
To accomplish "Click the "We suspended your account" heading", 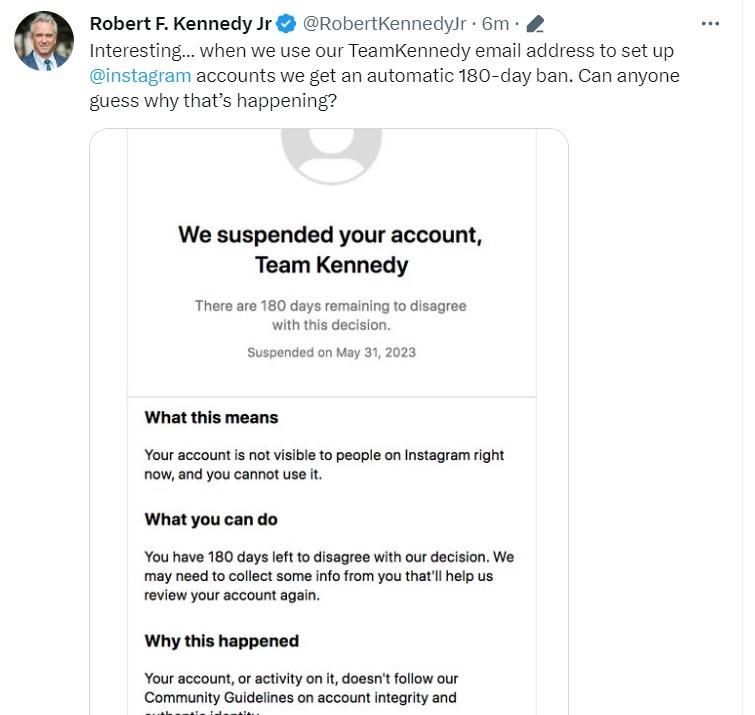I will (330, 236).
